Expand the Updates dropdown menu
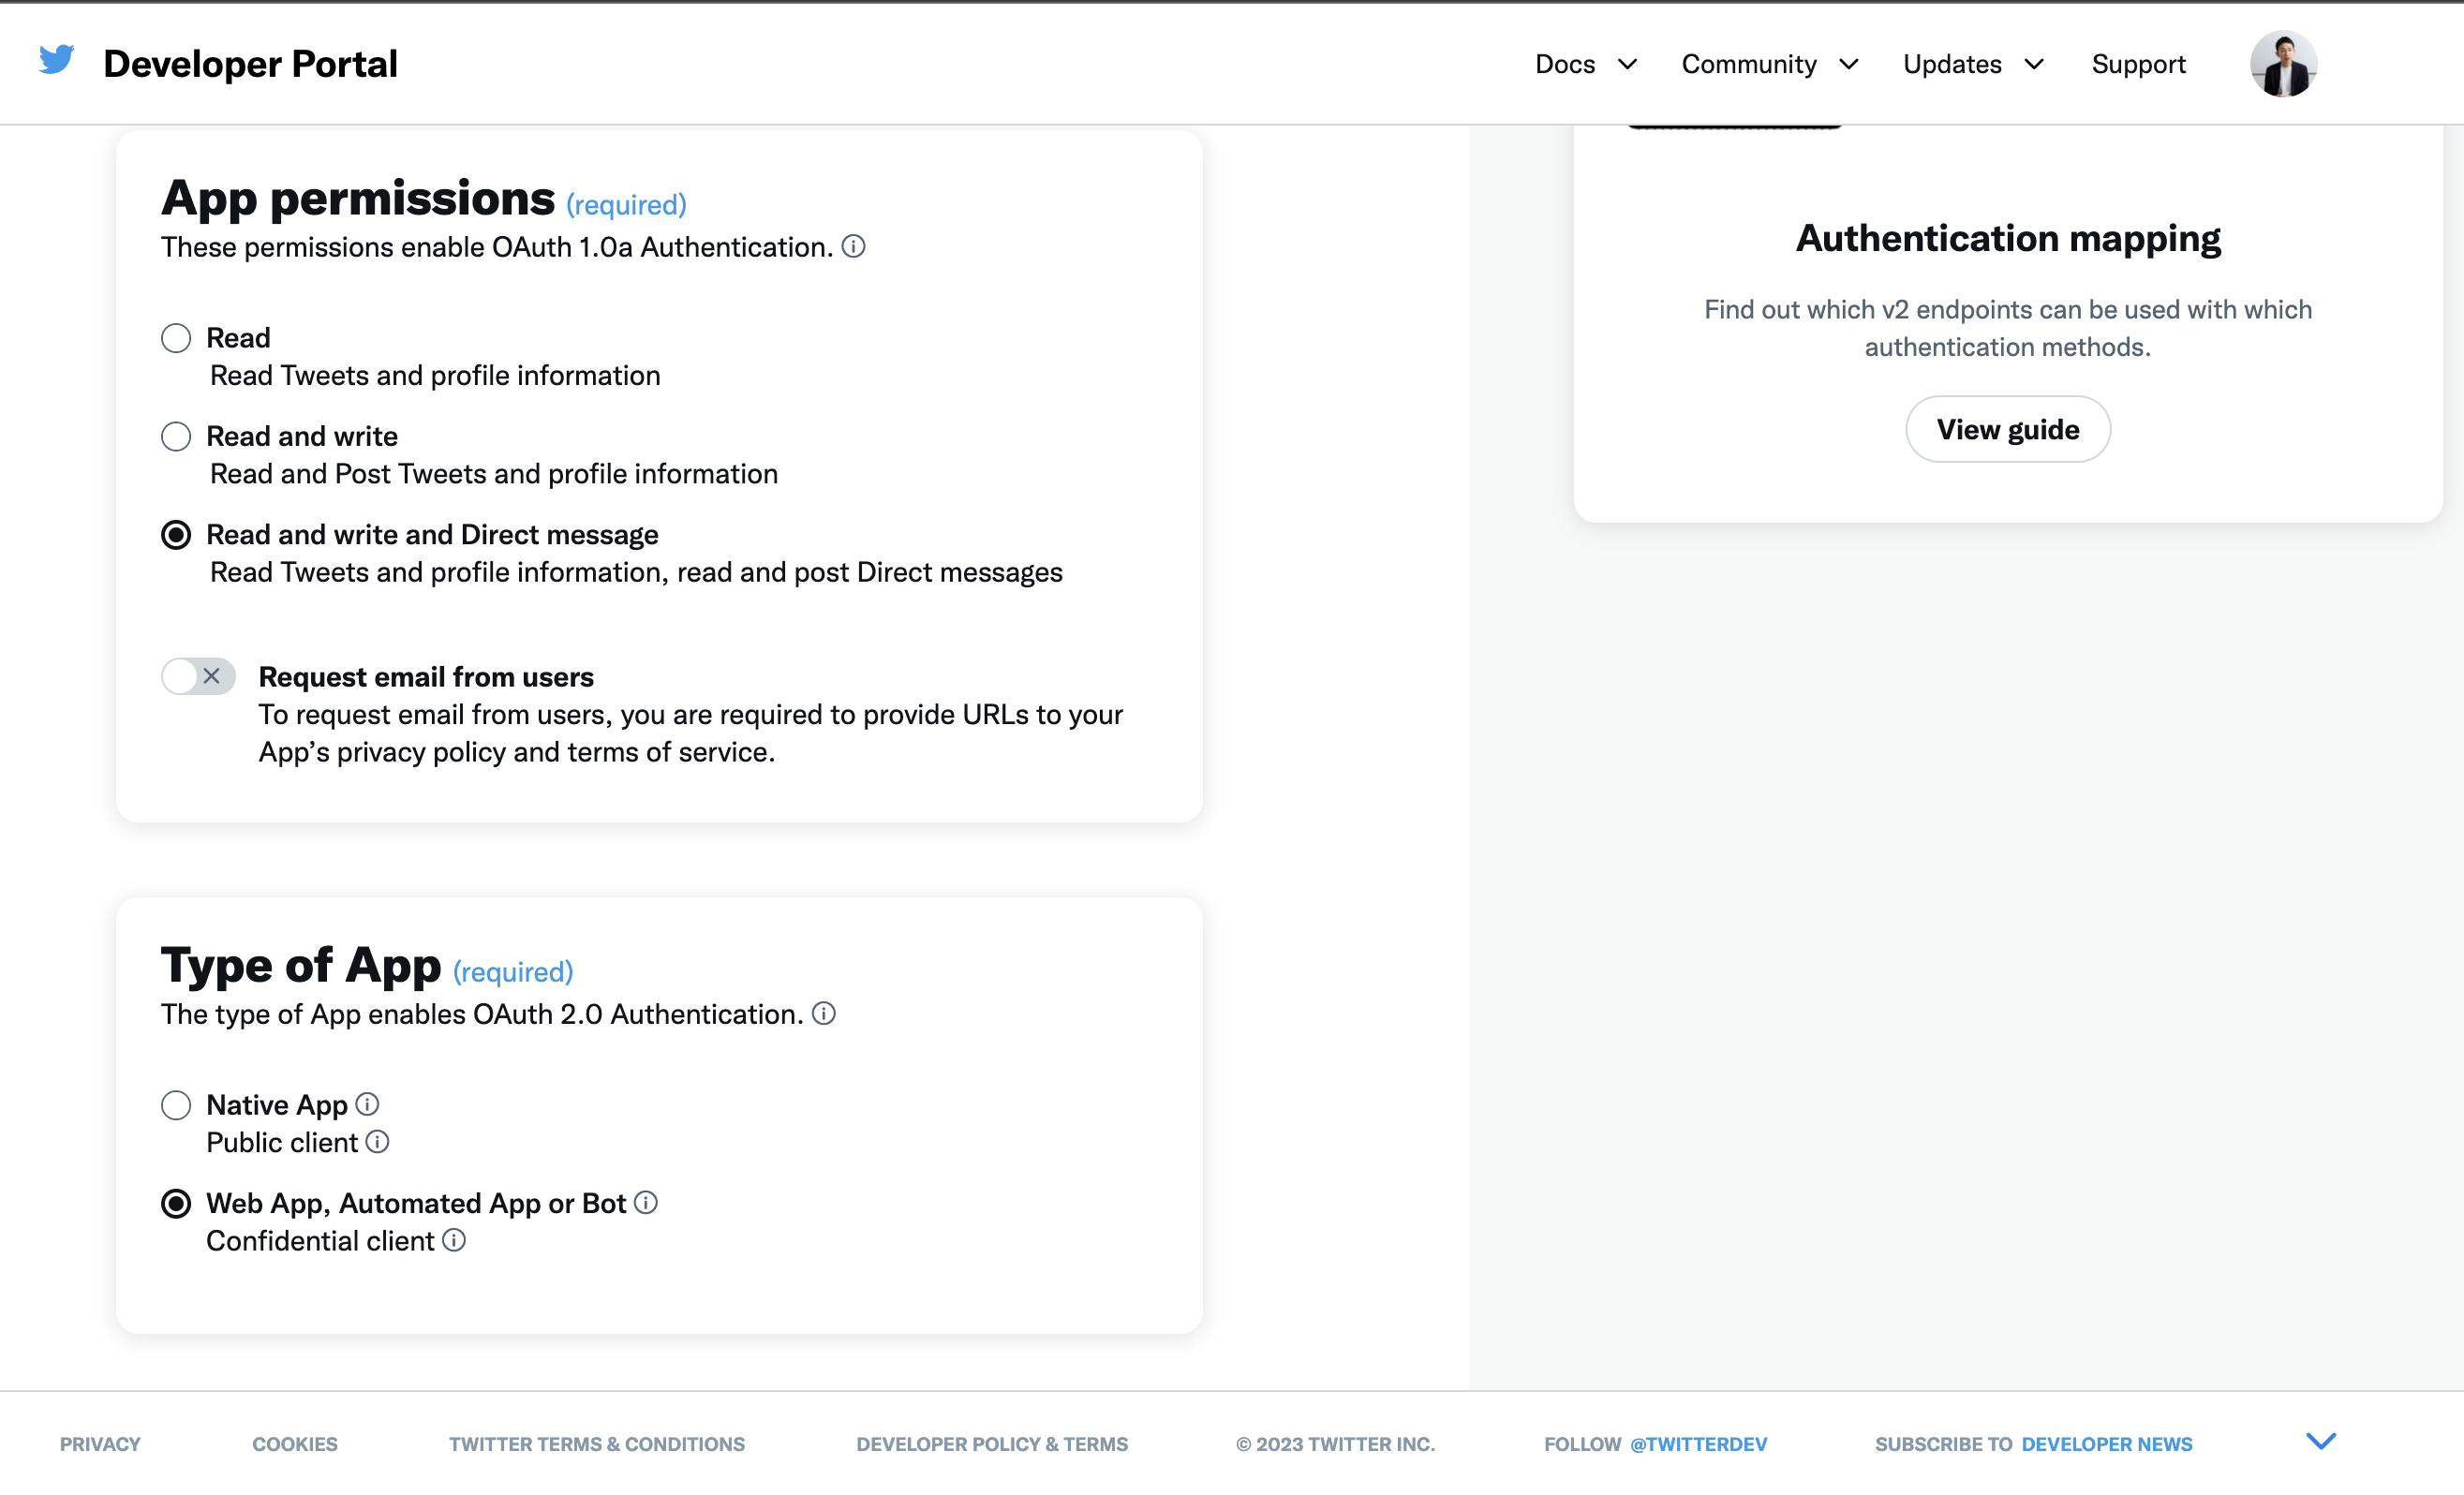 pyautogui.click(x=1974, y=64)
